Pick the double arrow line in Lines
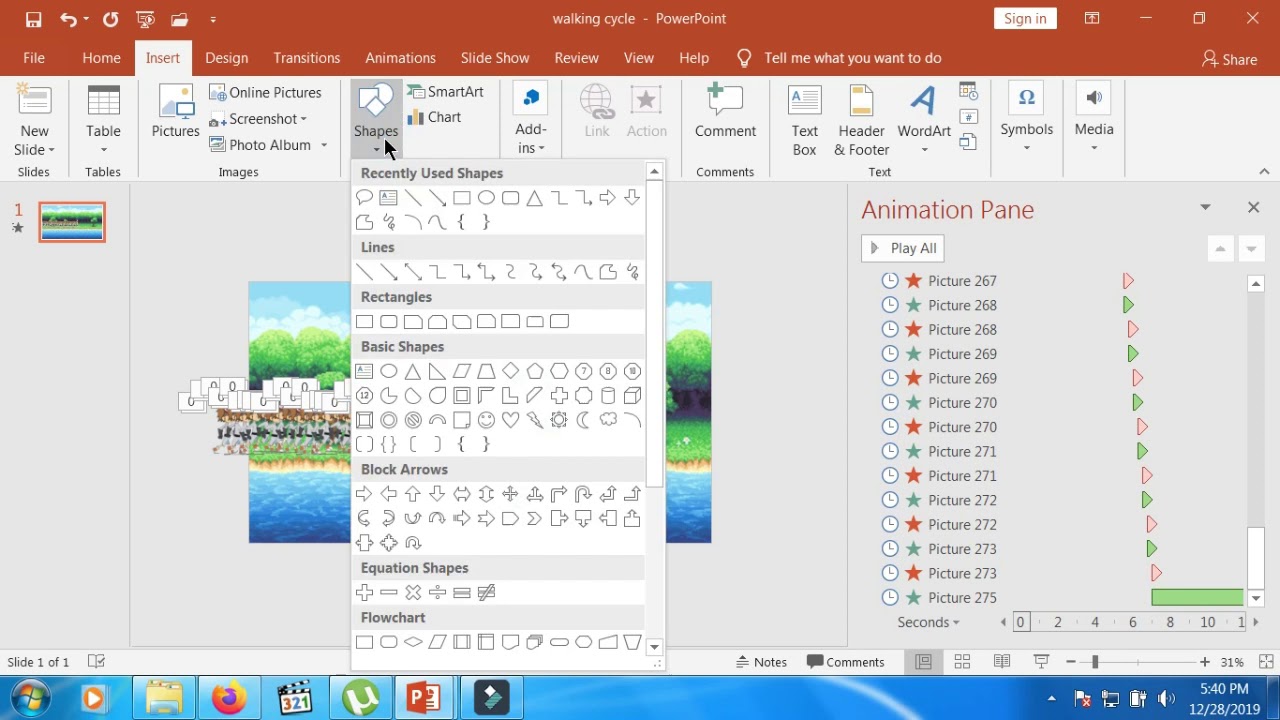The height and width of the screenshot is (720, 1280). (413, 272)
